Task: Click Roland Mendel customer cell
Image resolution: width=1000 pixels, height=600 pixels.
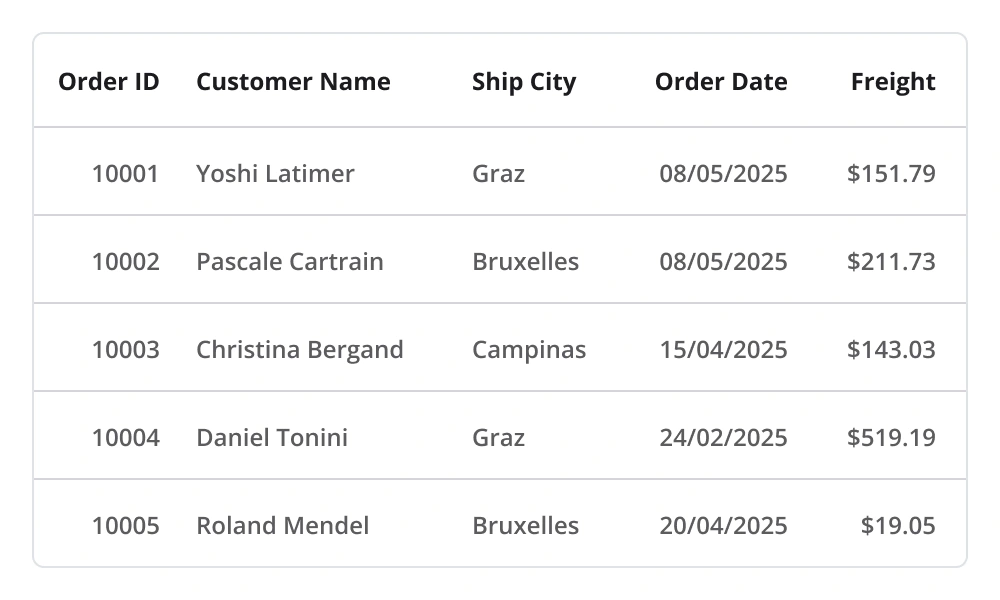Action: coord(282,526)
